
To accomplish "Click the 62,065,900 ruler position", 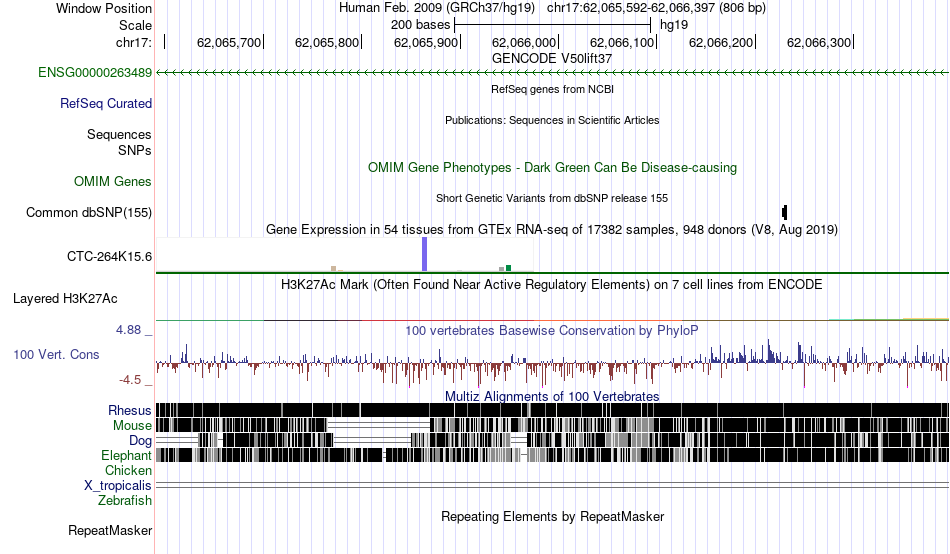I will pos(426,42).
